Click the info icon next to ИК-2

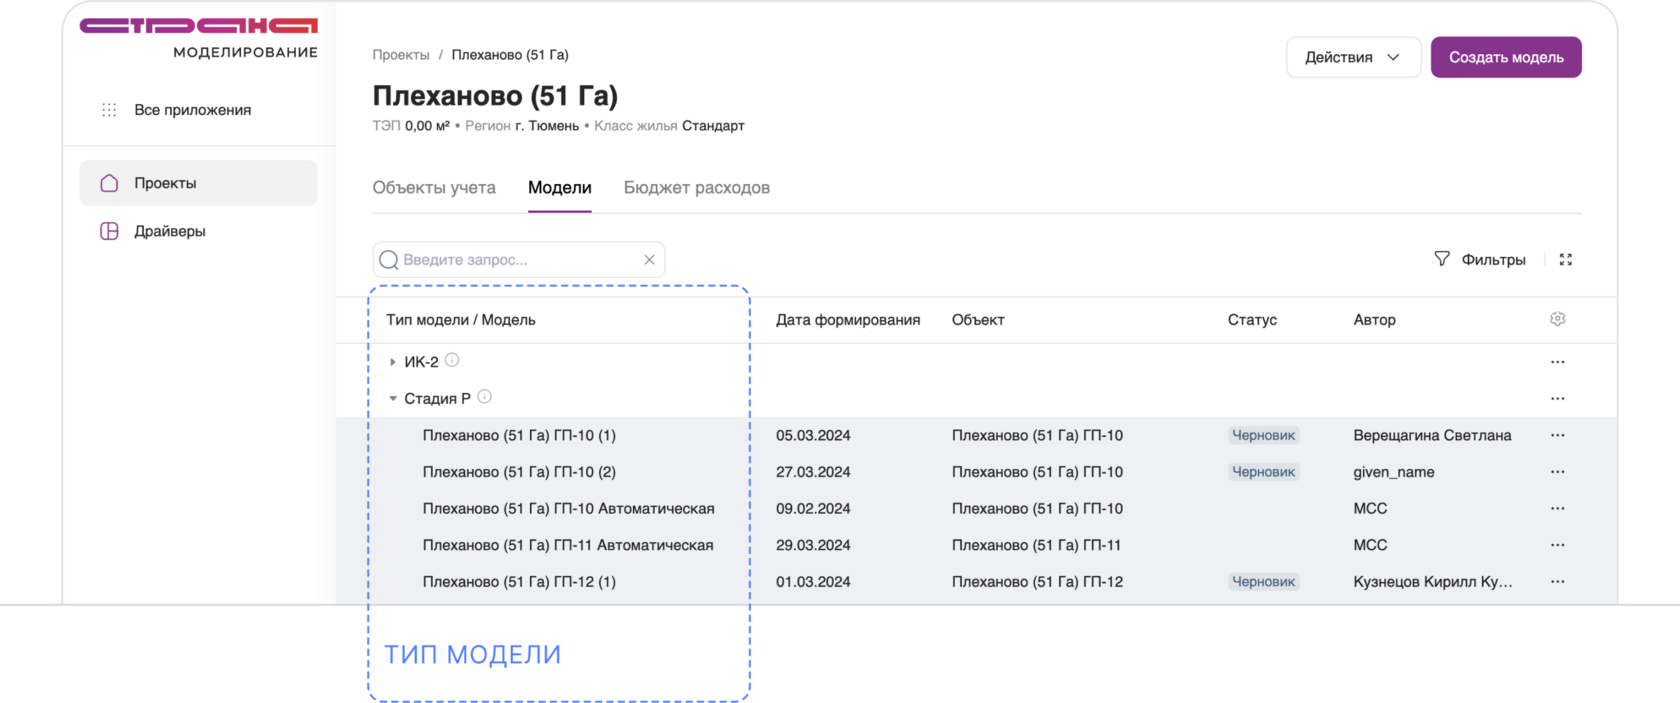[452, 360]
